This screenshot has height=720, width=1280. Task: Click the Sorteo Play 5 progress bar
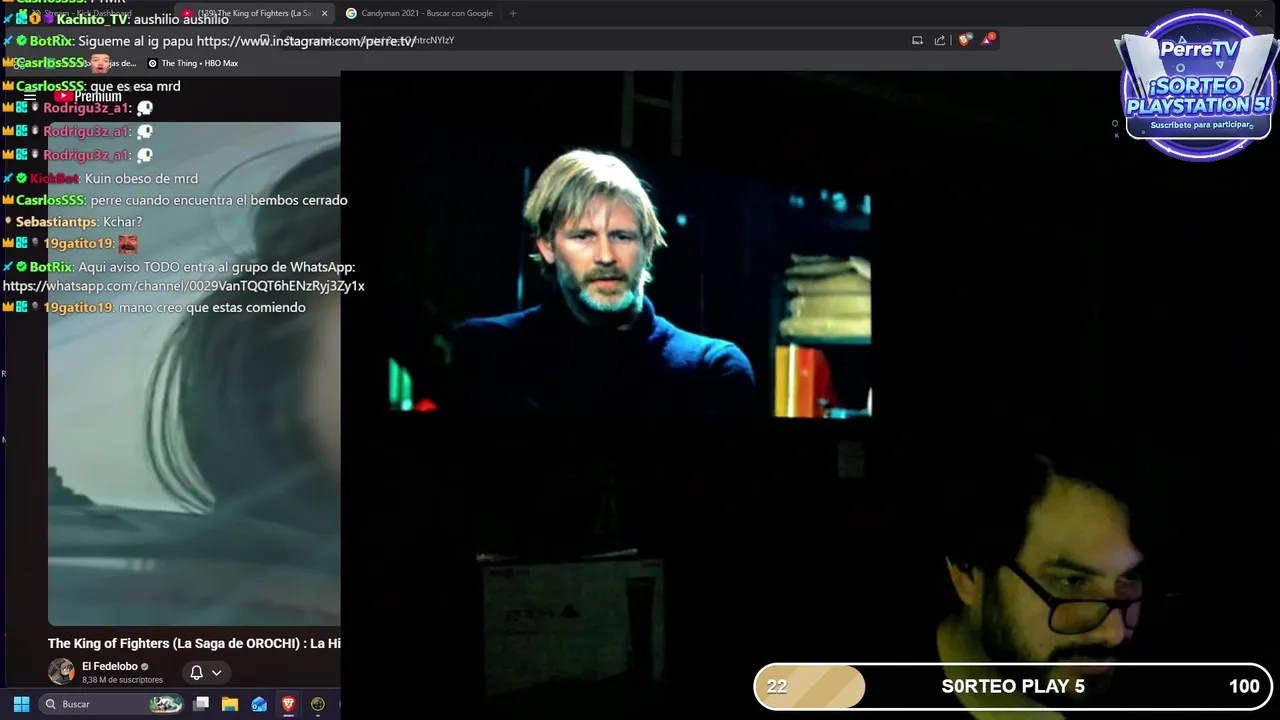click(1013, 686)
